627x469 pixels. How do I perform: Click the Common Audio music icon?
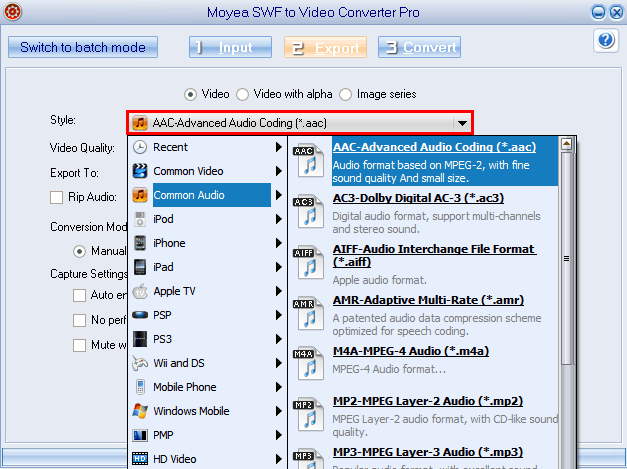pyautogui.click(x=140, y=195)
